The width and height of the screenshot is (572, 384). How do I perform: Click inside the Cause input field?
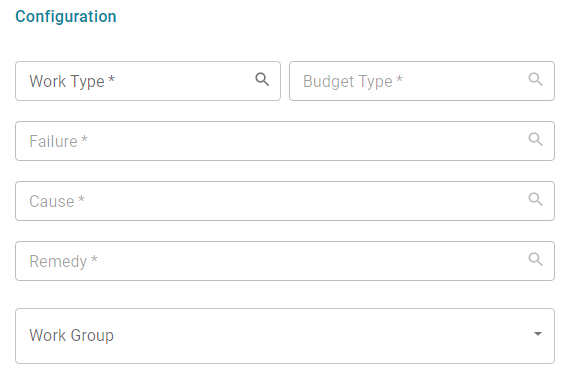[285, 201]
